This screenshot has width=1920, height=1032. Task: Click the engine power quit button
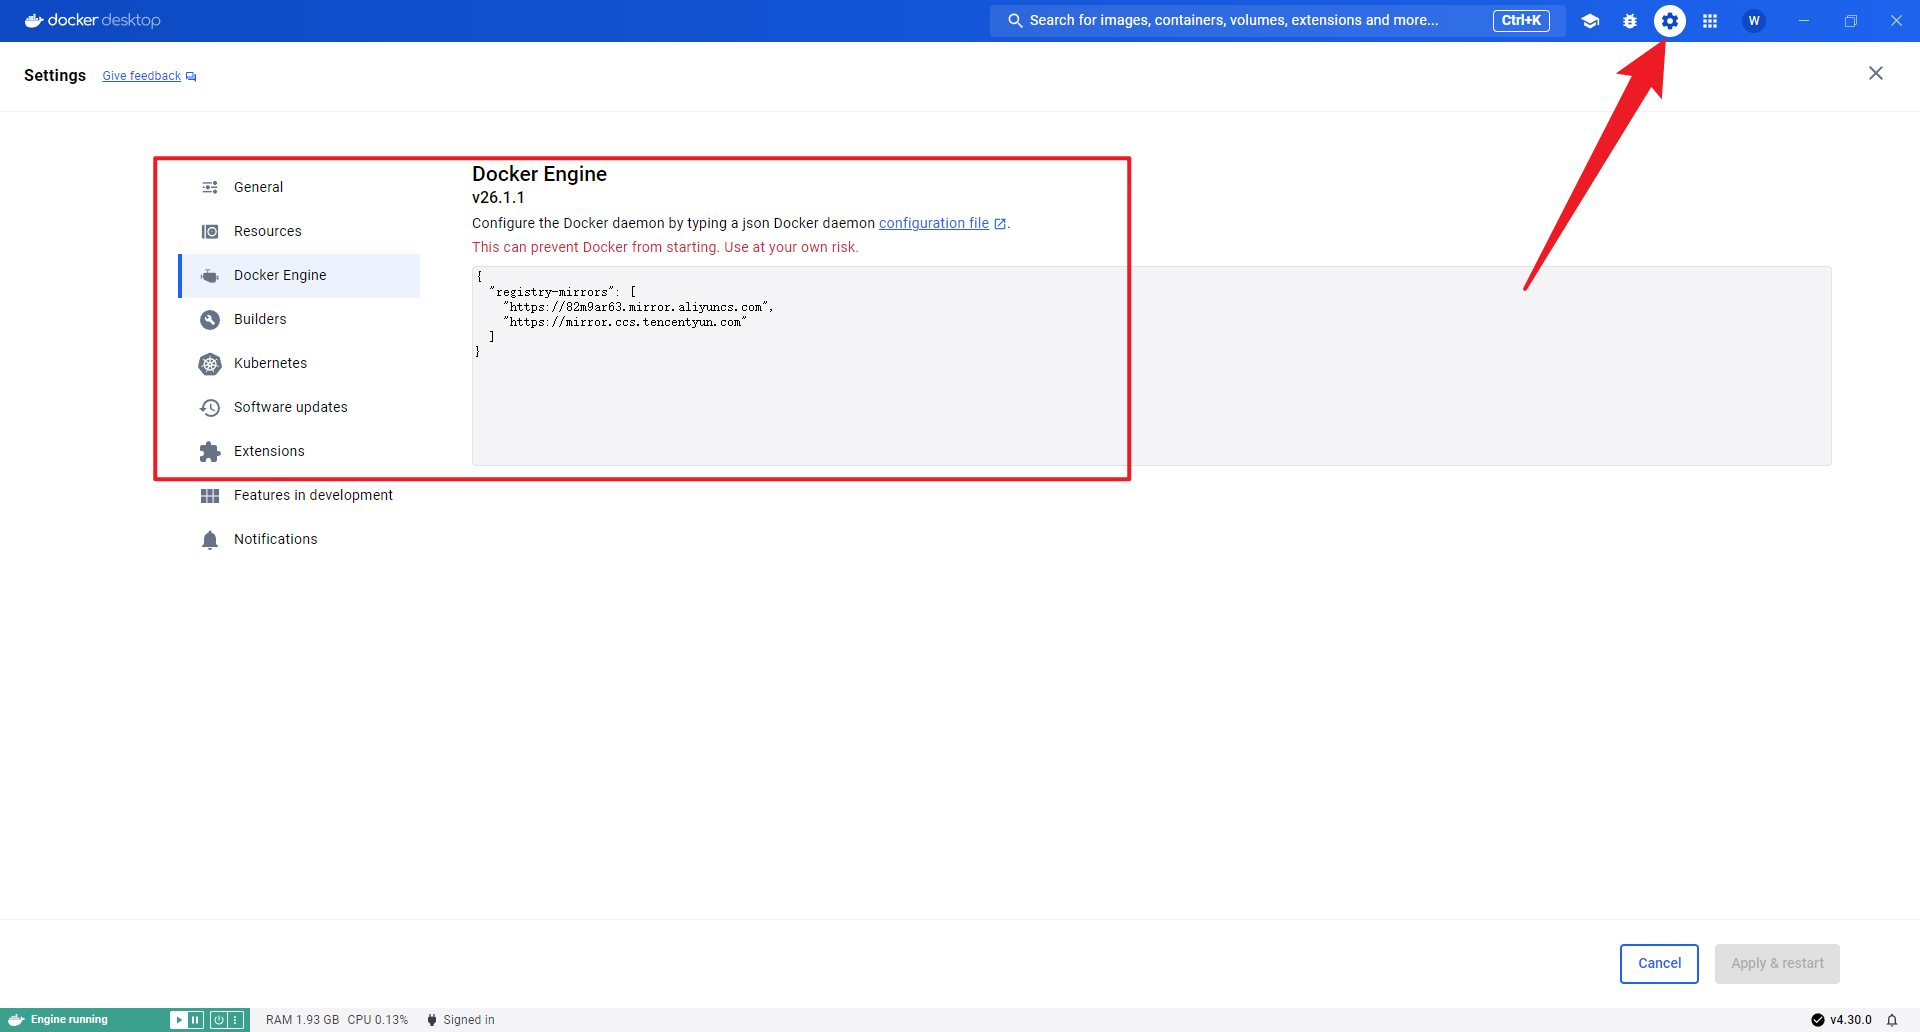pyautogui.click(x=218, y=1020)
